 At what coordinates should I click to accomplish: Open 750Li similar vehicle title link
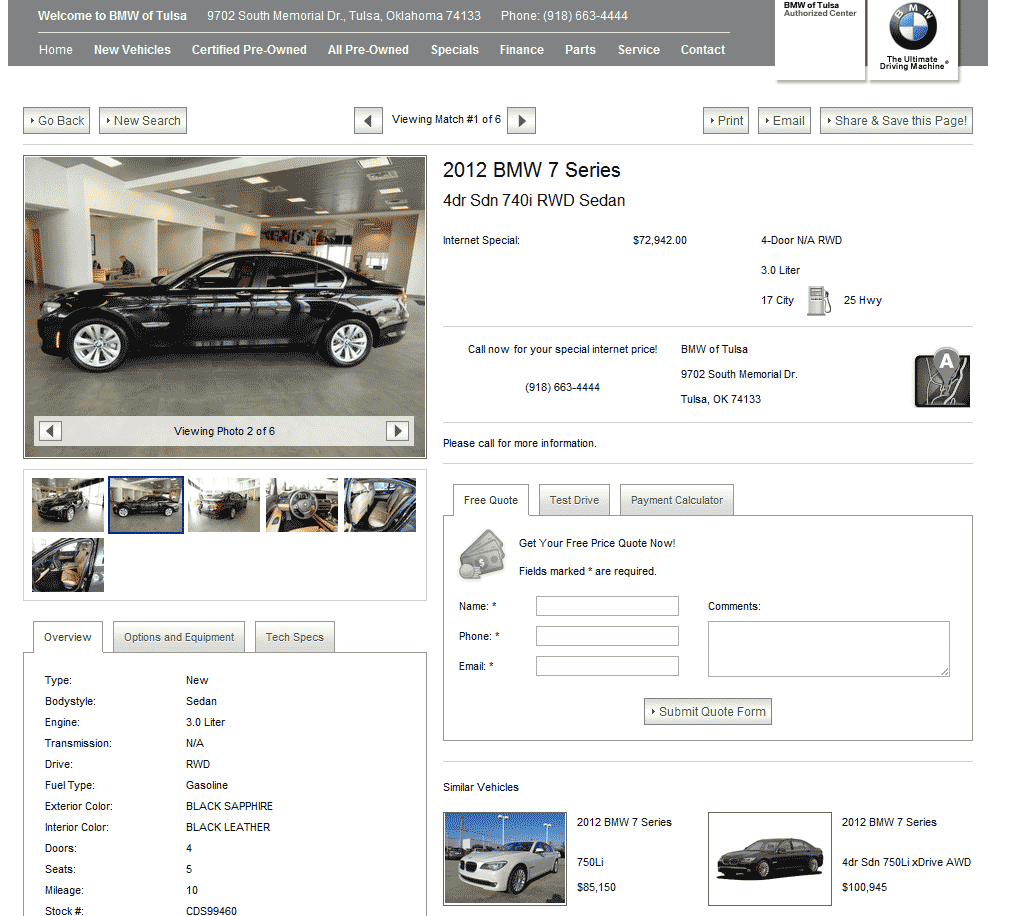624,822
